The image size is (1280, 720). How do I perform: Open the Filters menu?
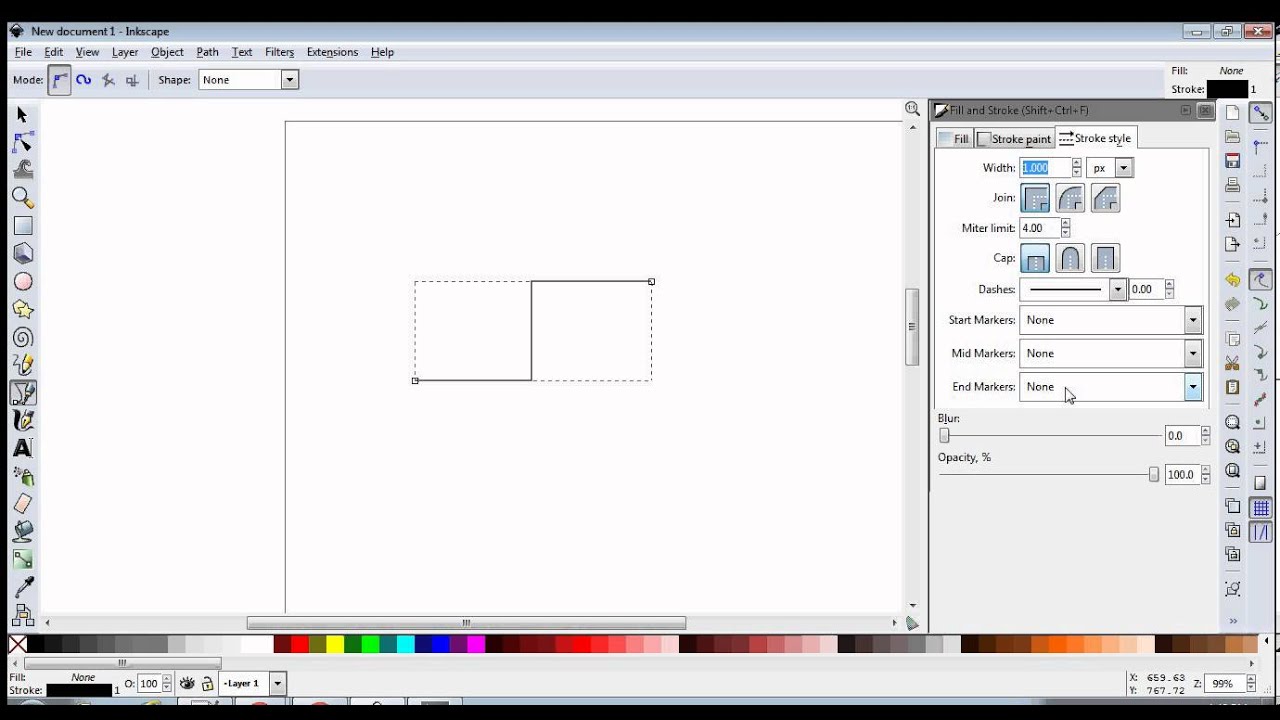[279, 52]
